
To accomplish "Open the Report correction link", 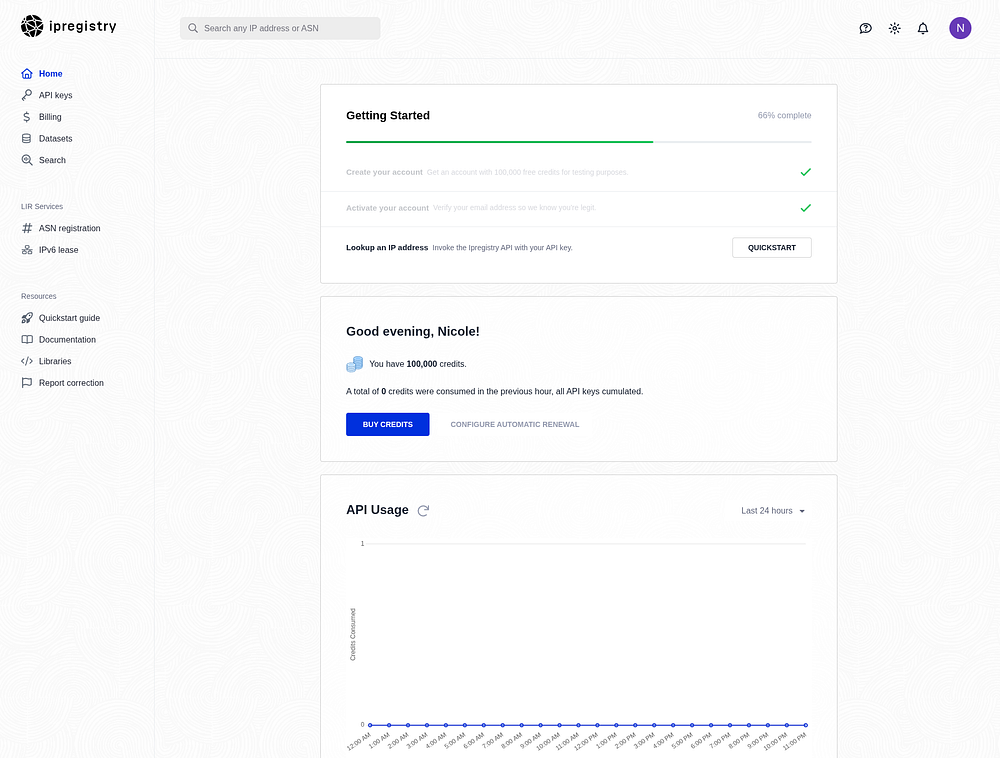I will point(71,383).
